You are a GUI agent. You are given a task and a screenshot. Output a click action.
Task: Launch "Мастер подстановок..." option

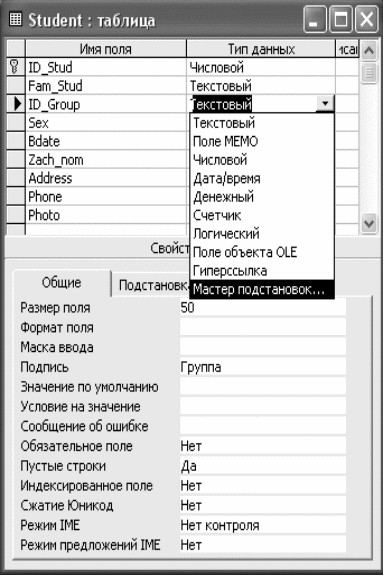(x=262, y=289)
